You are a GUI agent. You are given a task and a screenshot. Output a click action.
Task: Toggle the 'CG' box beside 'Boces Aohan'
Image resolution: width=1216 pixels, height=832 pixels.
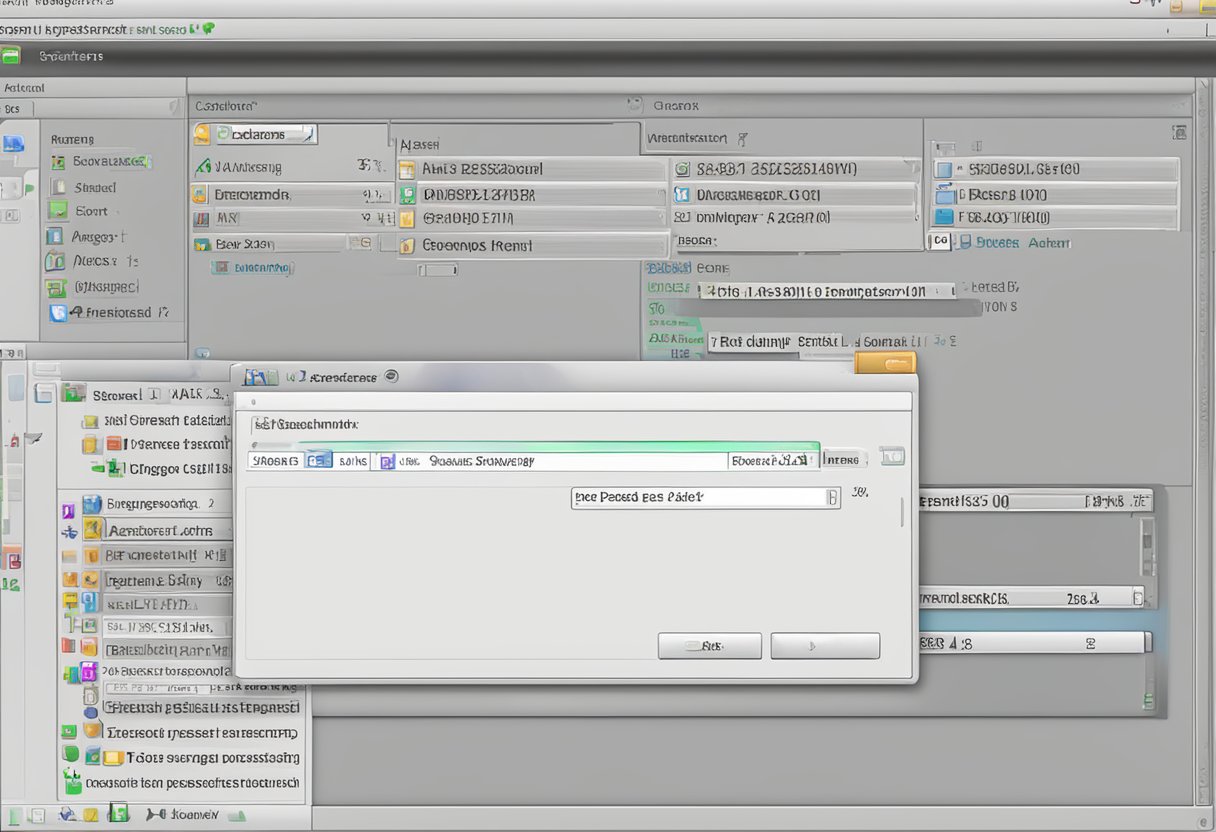tap(940, 241)
